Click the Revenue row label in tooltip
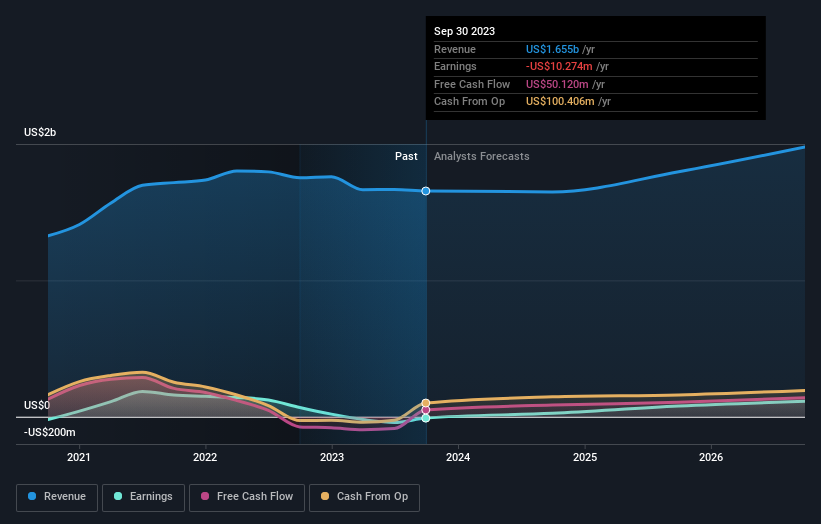The height and width of the screenshot is (524, 821). coord(455,49)
